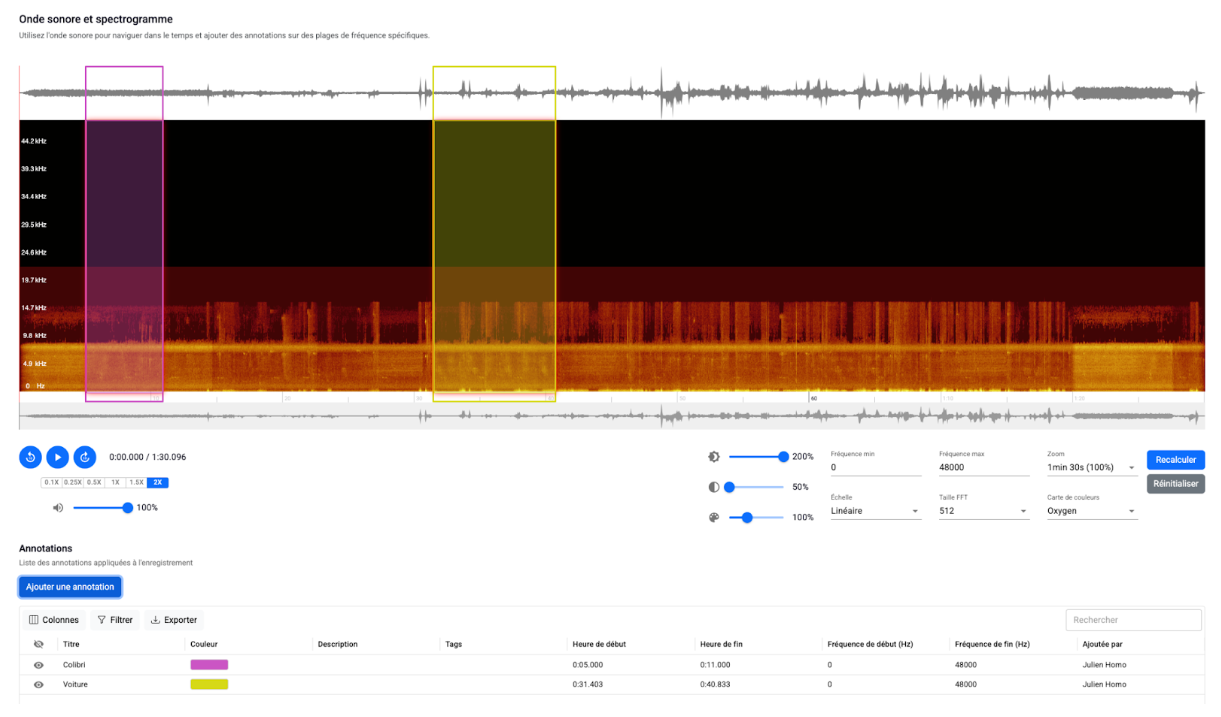Screen dimensions: 1221x717
Task: Open the Carte de couleurs dropdown
Action: [x=1091, y=511]
